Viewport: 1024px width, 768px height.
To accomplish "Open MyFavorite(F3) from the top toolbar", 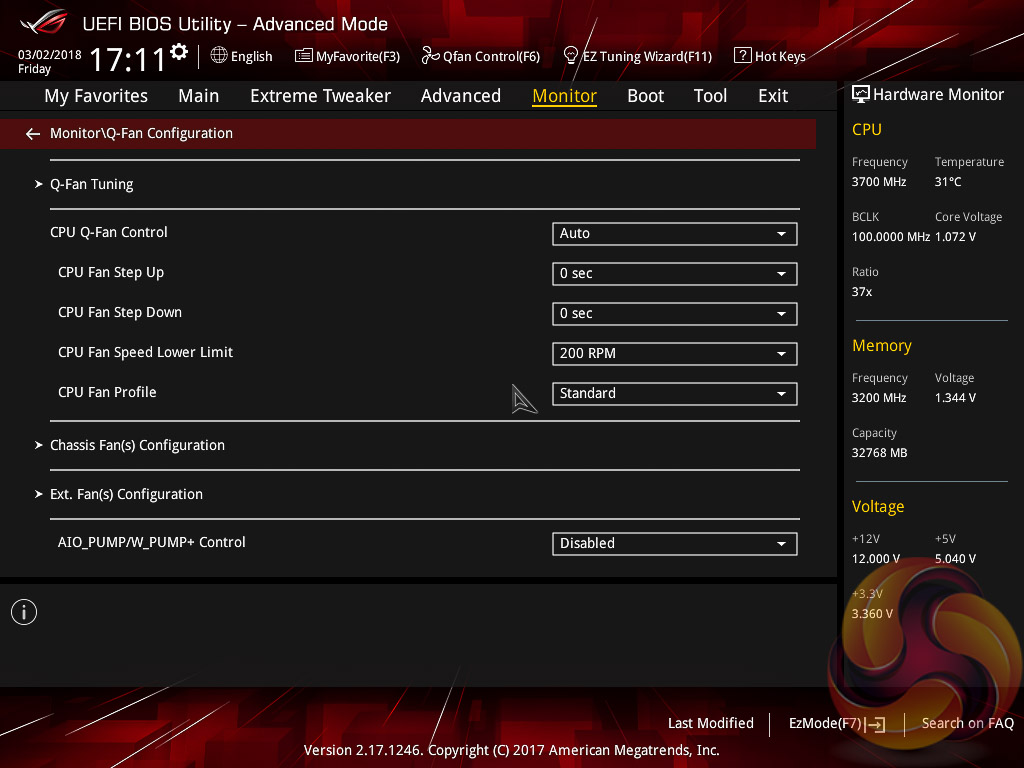I will tap(304, 56).
